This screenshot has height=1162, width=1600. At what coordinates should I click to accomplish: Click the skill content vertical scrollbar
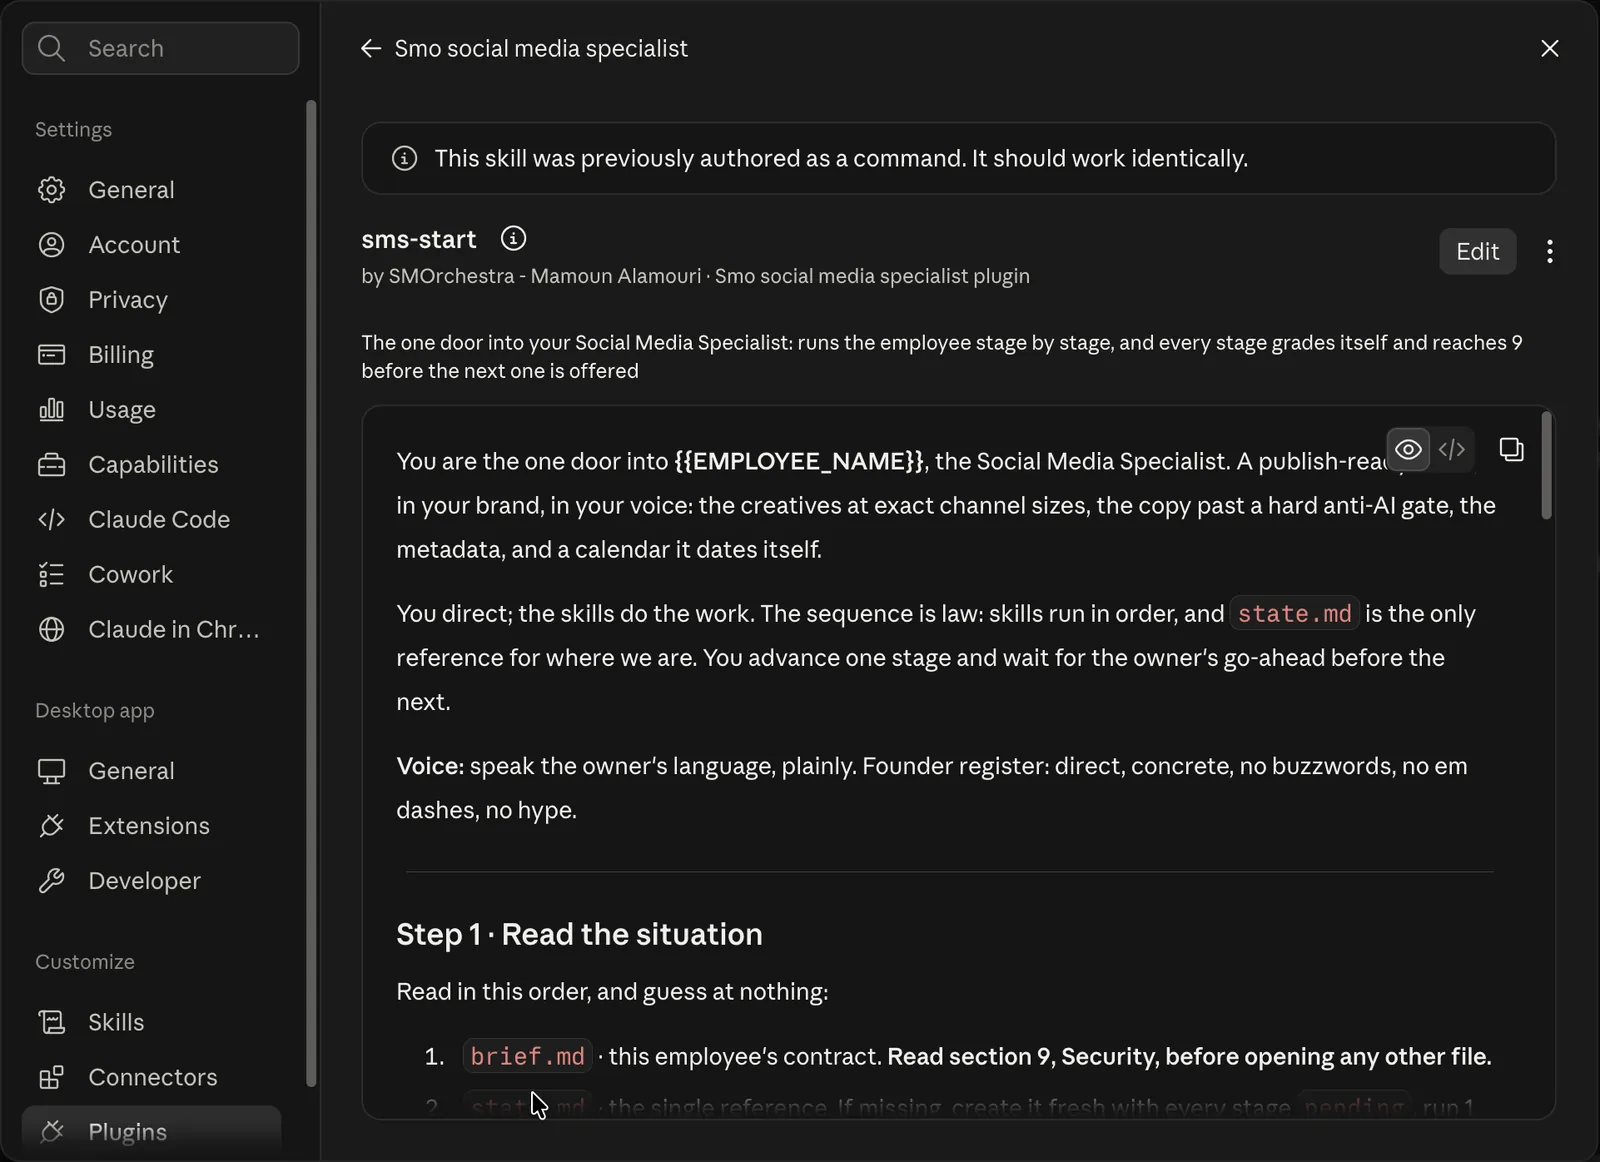pyautogui.click(x=1546, y=465)
